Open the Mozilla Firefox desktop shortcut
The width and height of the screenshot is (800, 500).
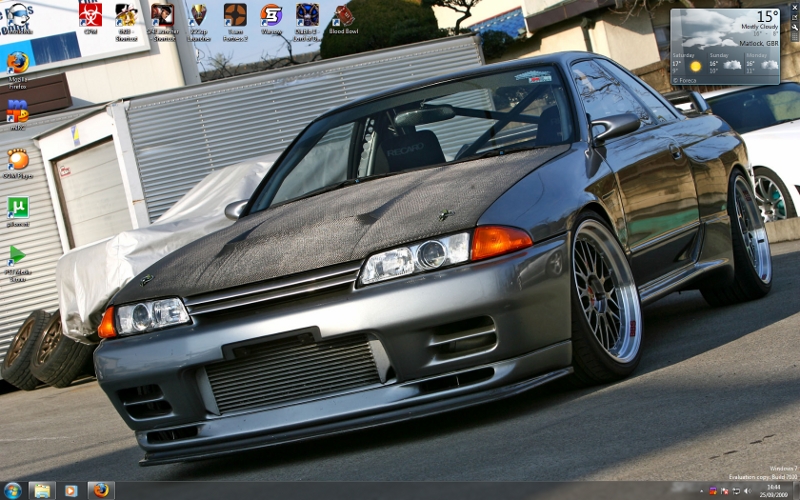coord(18,63)
